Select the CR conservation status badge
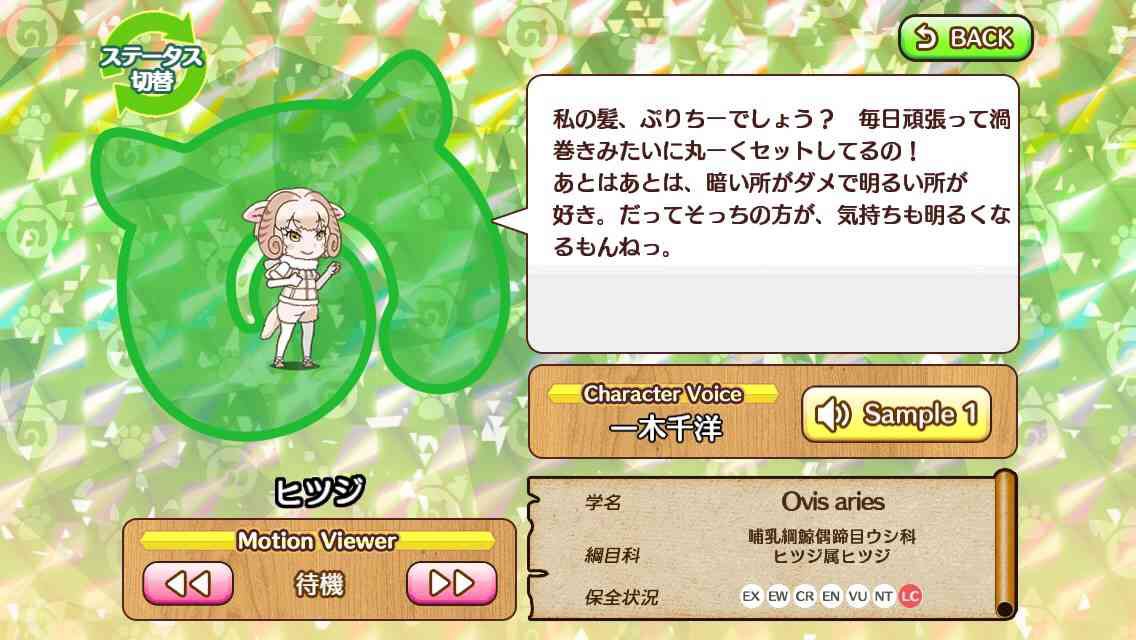Image resolution: width=1136 pixels, height=640 pixels. click(805, 597)
